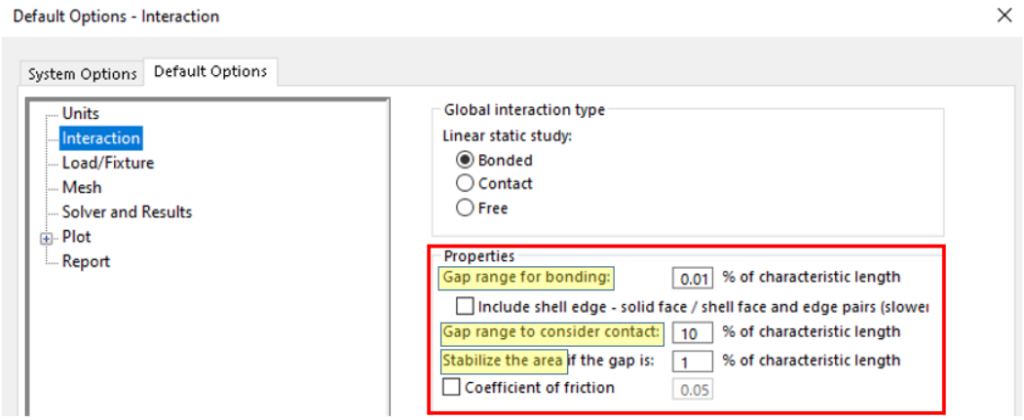Viewport: 1024px width, 420px height.
Task: Switch to the System Options tab
Action: click(82, 74)
